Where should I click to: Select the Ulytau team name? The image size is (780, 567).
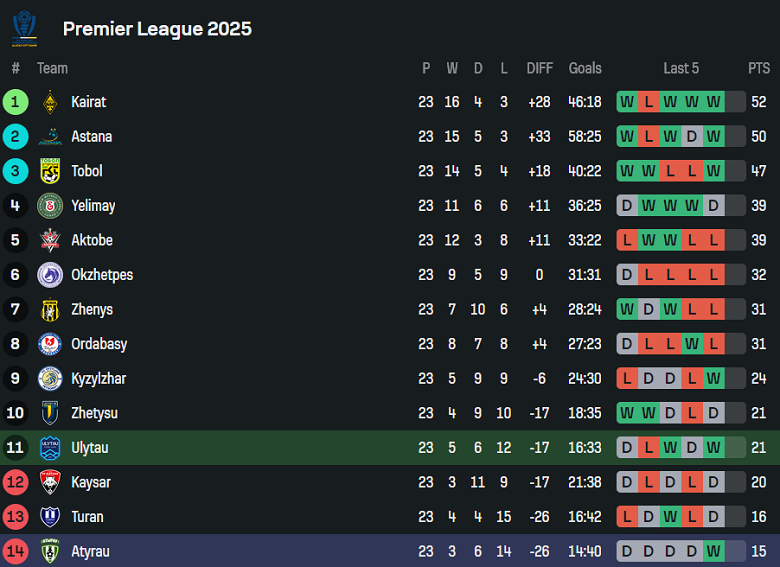(x=90, y=448)
